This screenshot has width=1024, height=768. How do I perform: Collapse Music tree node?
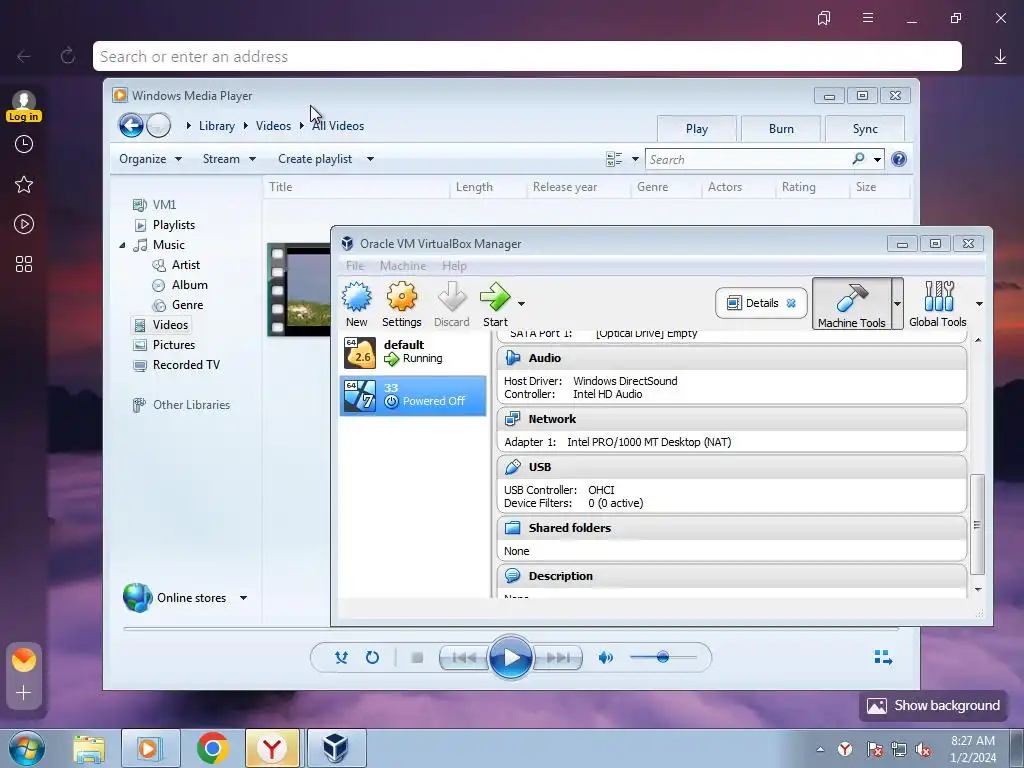coord(122,245)
